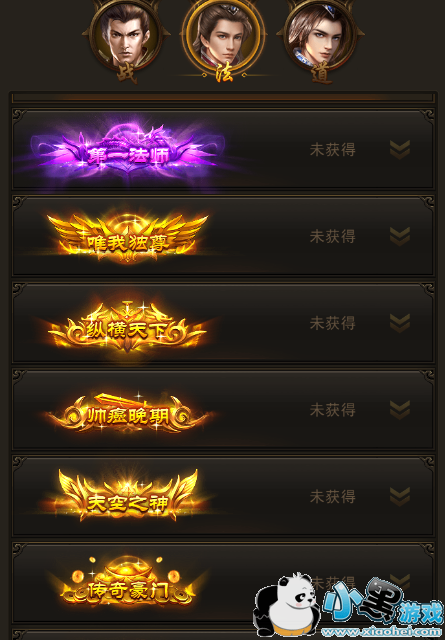This screenshot has width=445, height=640.
Task: Click 未获得 status in 唯我独尊 row
Action: [x=332, y=236]
